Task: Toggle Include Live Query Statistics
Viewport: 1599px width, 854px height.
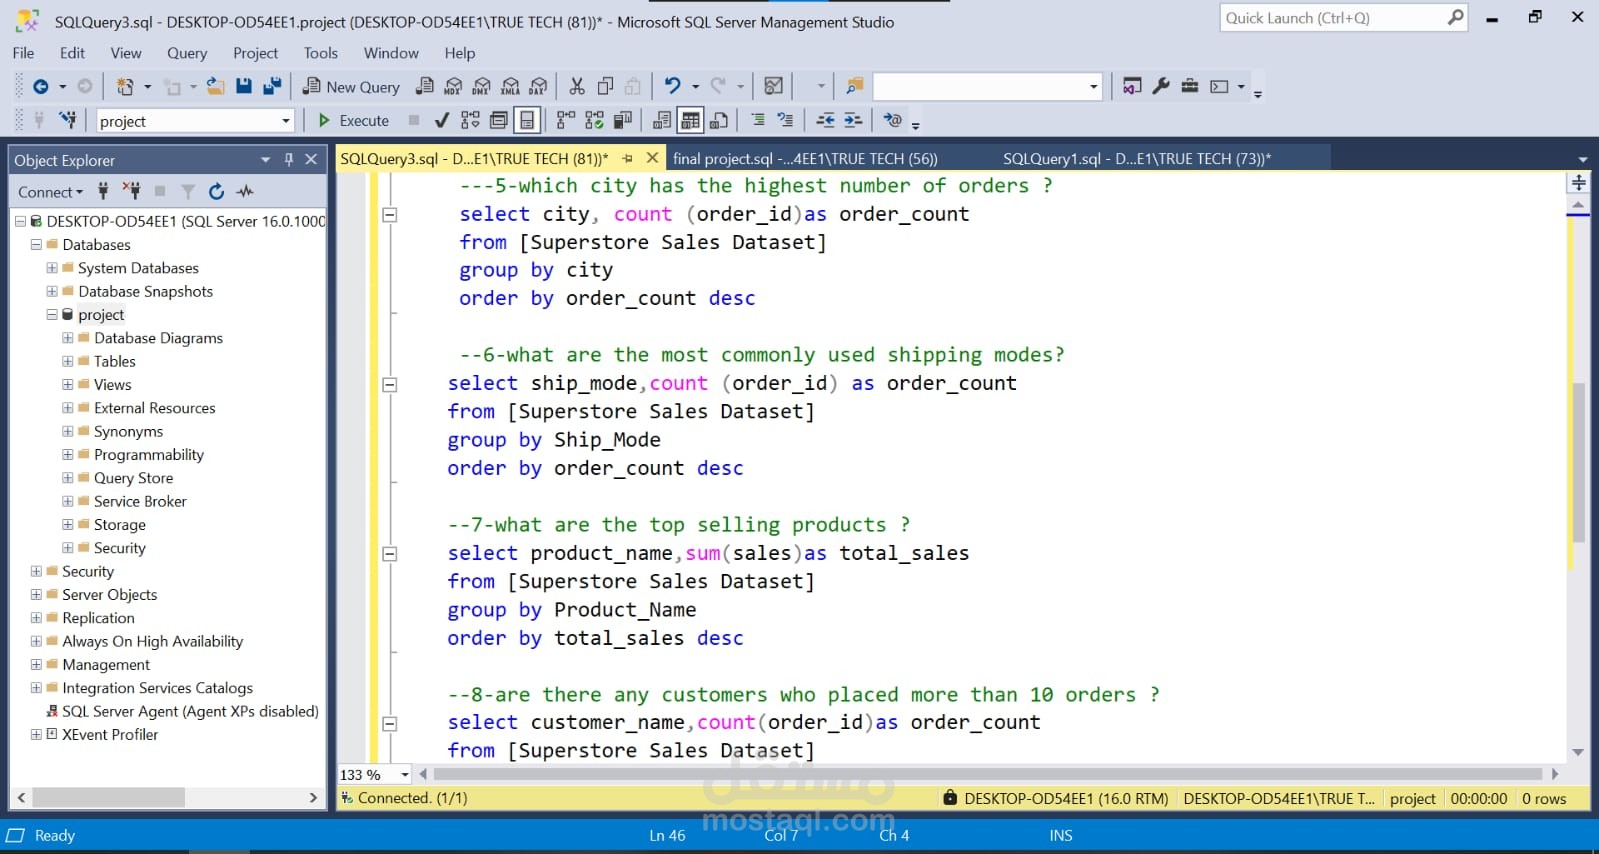Action: click(x=594, y=121)
